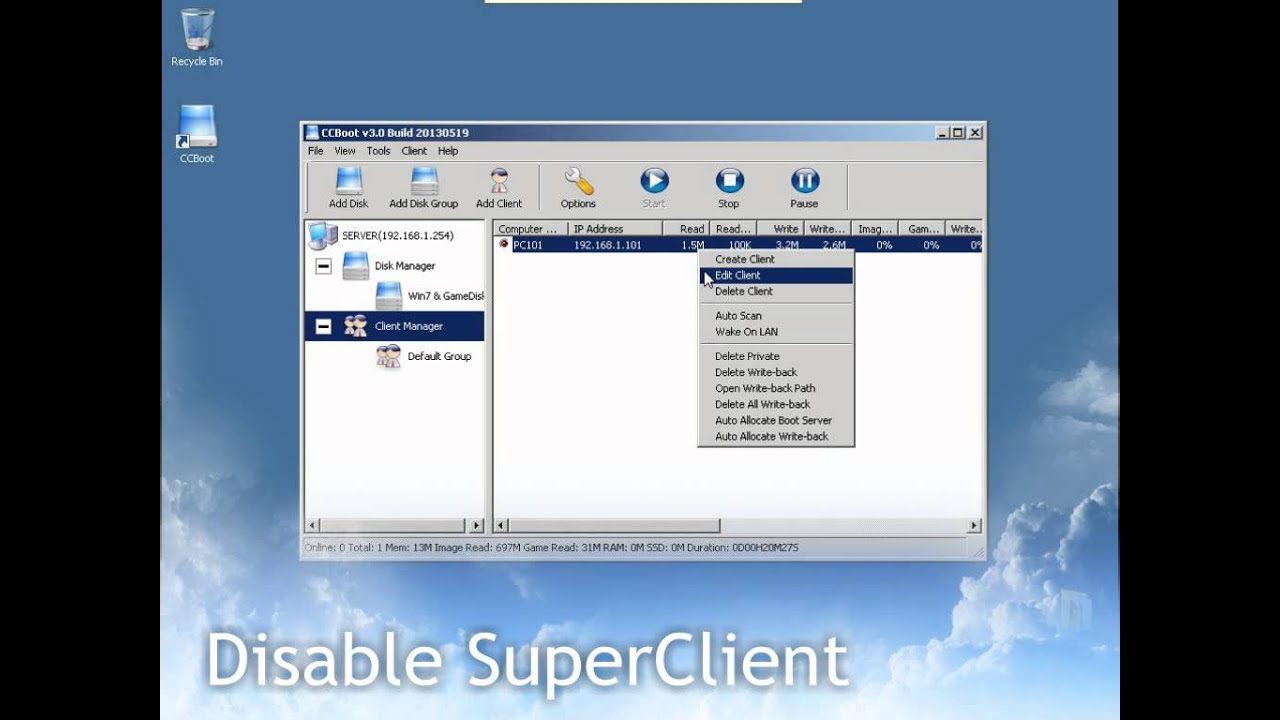The height and width of the screenshot is (720, 1280).
Task: Click the PC101 red status icon
Action: pos(504,244)
